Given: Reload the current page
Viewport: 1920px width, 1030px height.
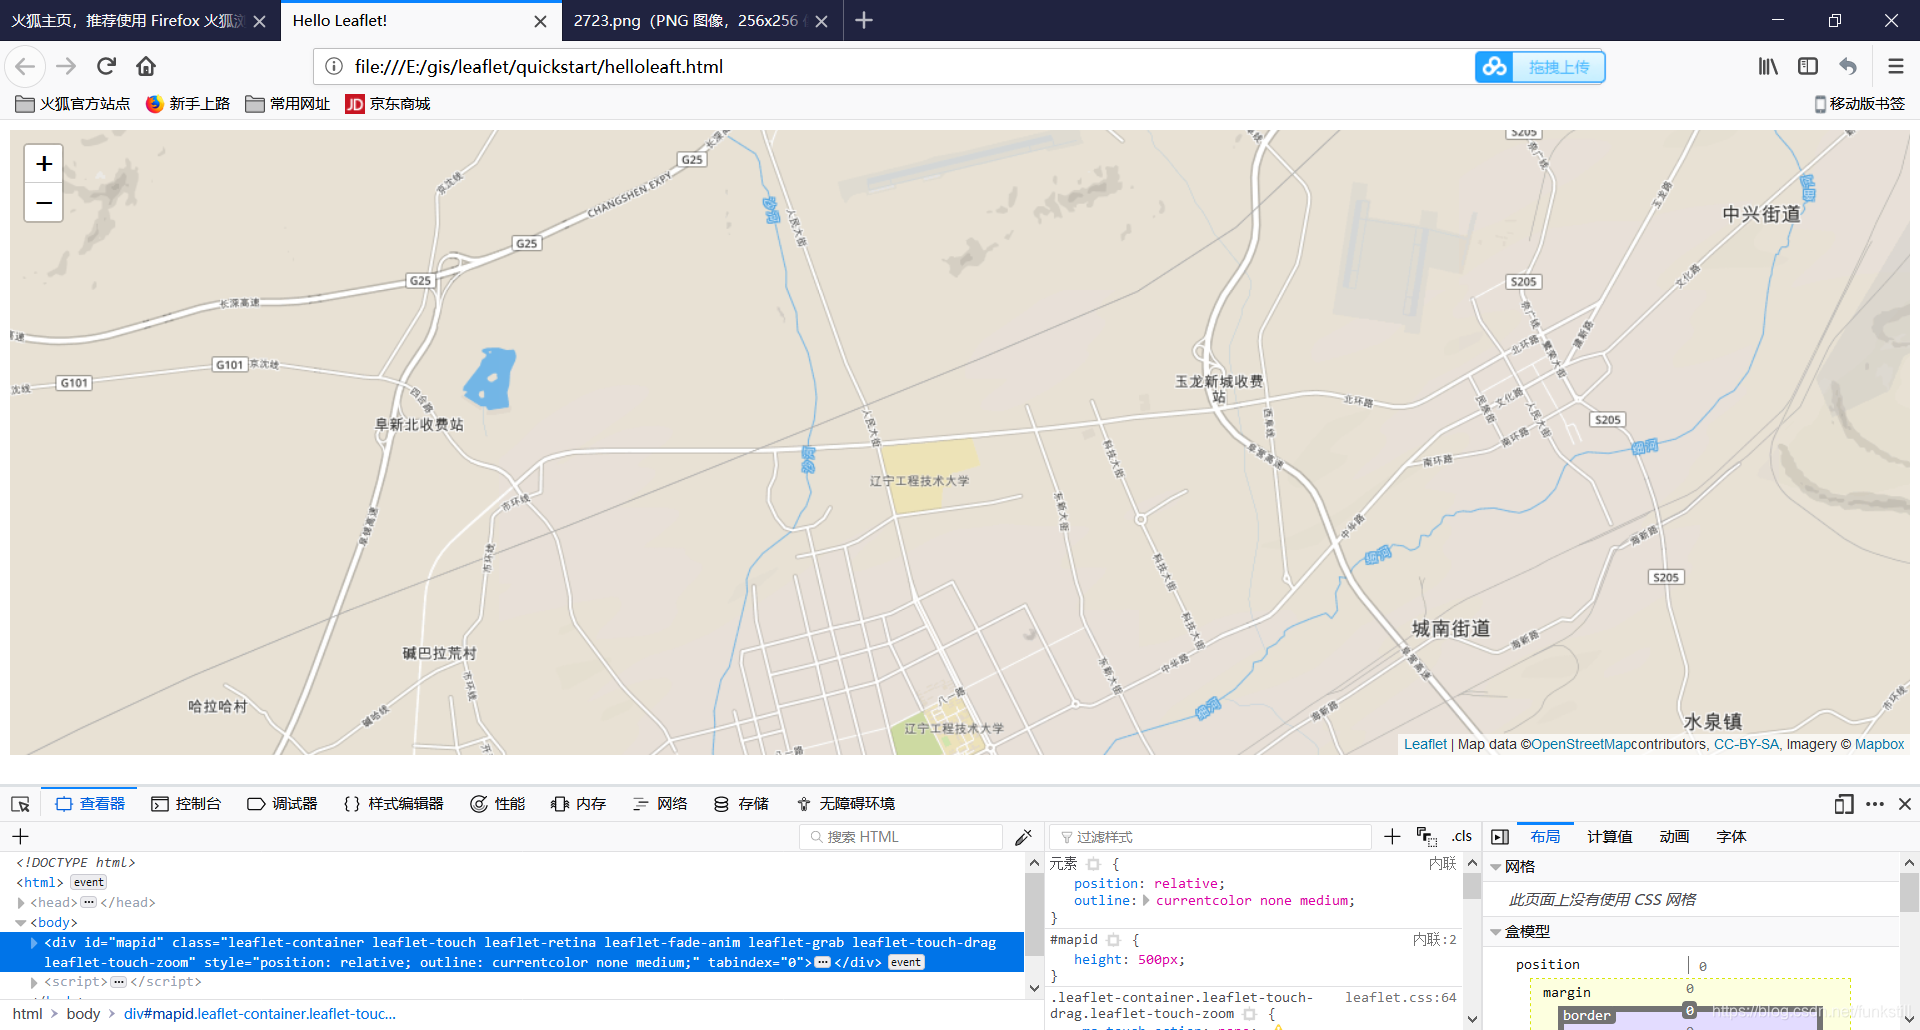Looking at the screenshot, I should click(x=106, y=66).
